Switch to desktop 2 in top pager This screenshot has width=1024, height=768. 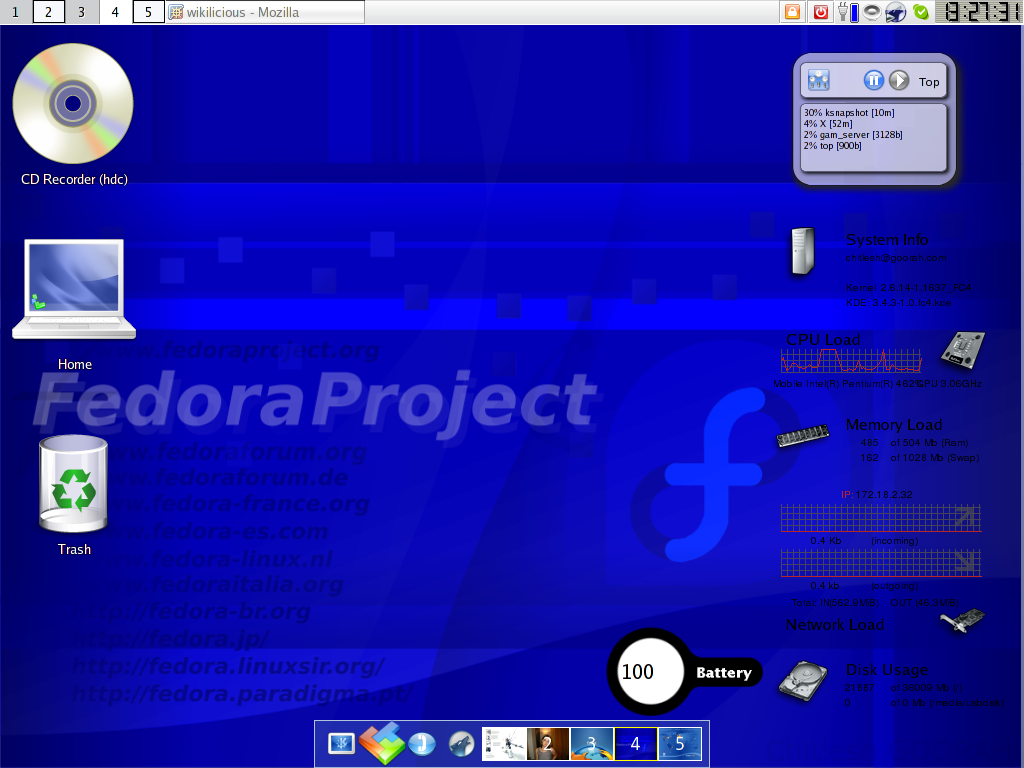click(48, 12)
